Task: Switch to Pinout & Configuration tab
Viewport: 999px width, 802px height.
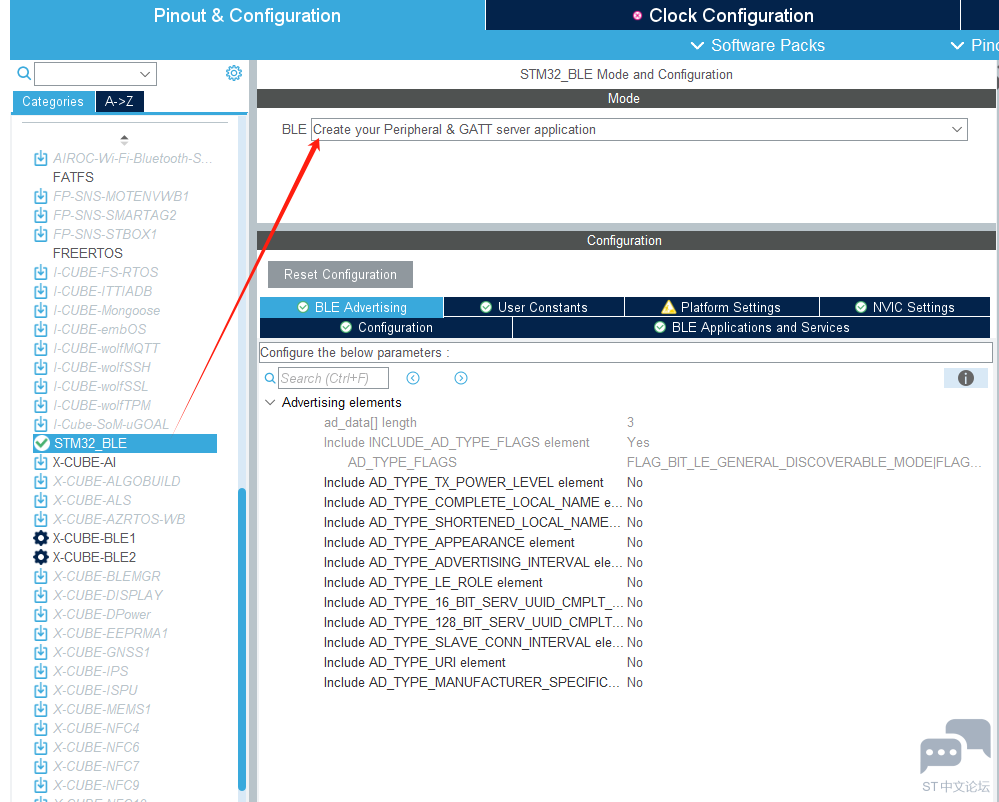Action: click(247, 15)
